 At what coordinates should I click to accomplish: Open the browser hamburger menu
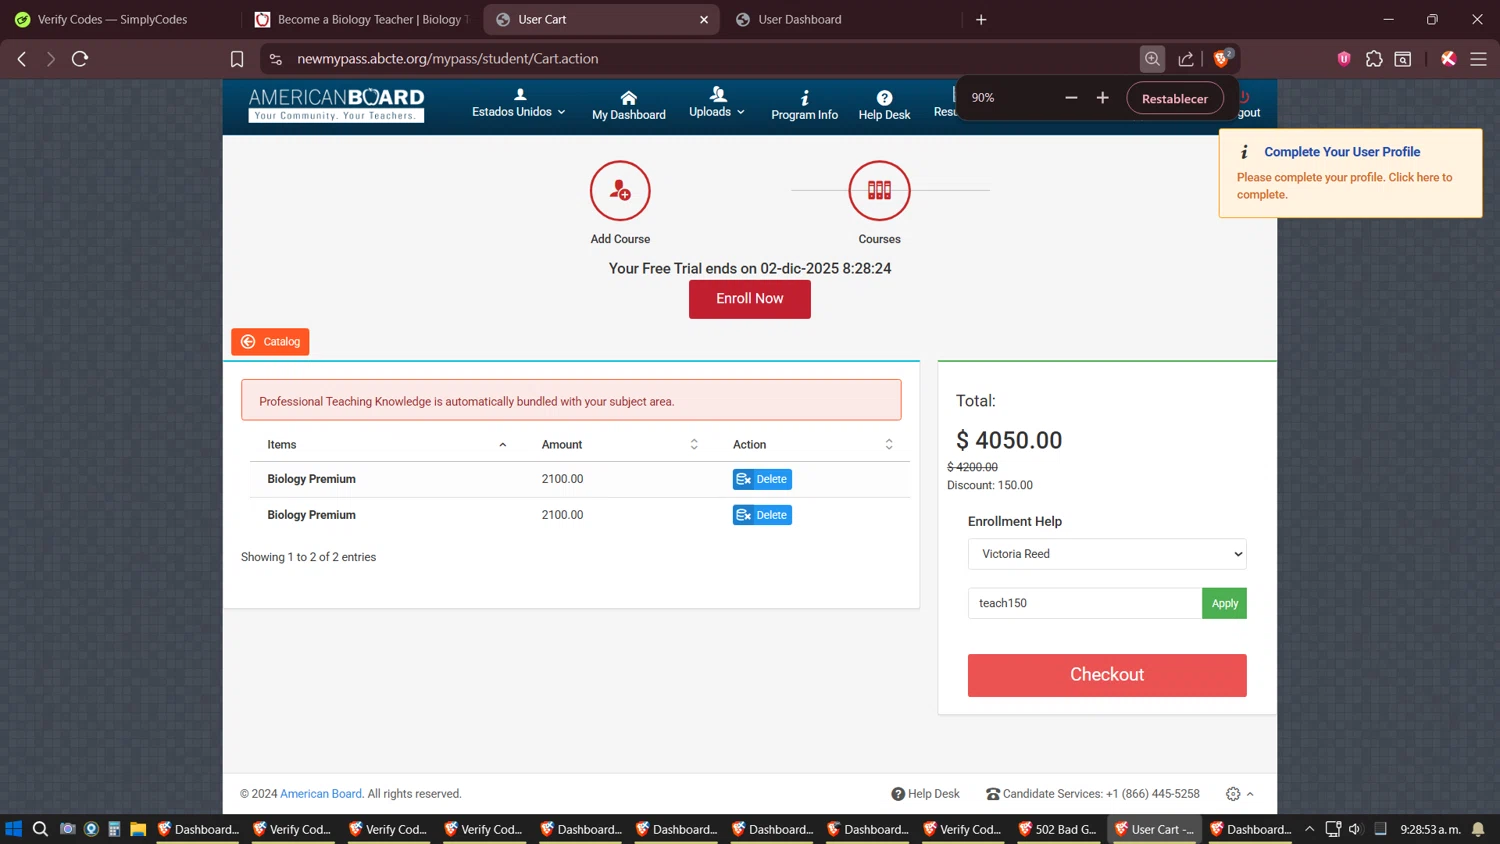click(1478, 59)
